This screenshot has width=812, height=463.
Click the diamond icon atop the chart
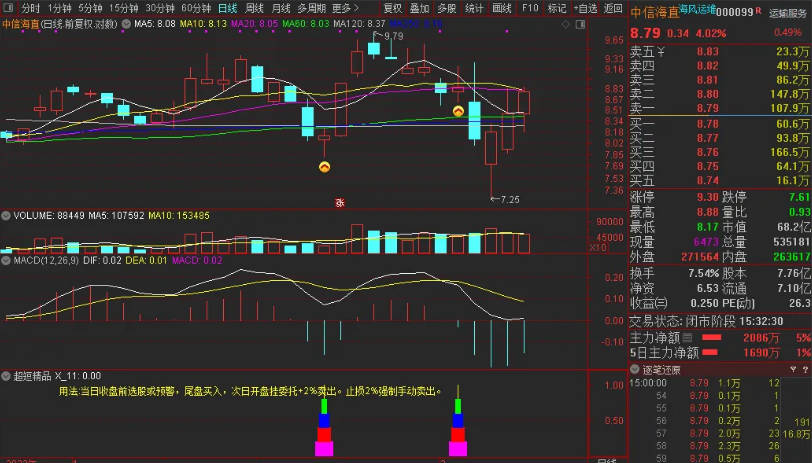[x=566, y=24]
